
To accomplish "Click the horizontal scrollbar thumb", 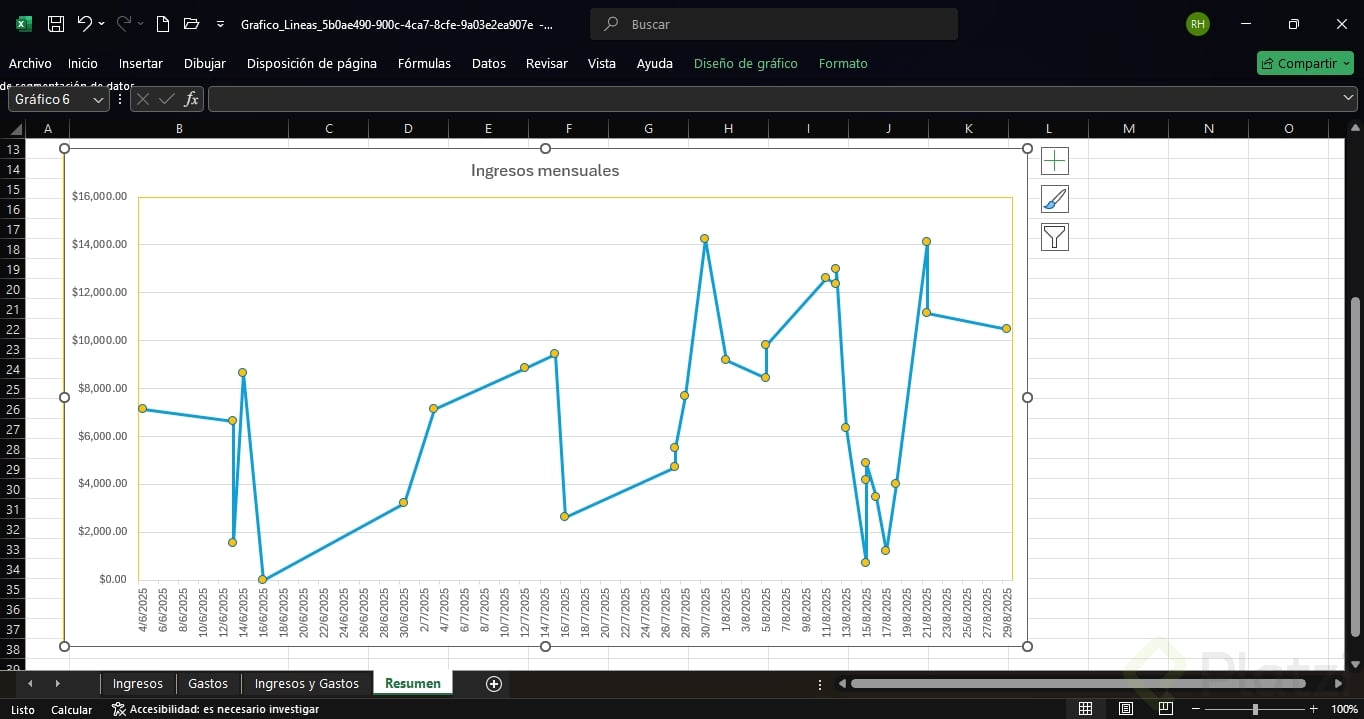I will 1078,684.
